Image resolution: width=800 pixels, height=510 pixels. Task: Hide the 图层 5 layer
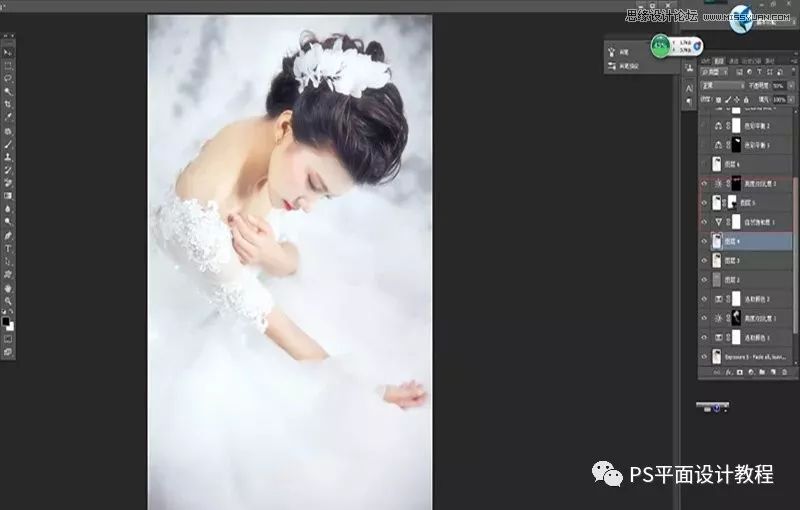pos(704,202)
